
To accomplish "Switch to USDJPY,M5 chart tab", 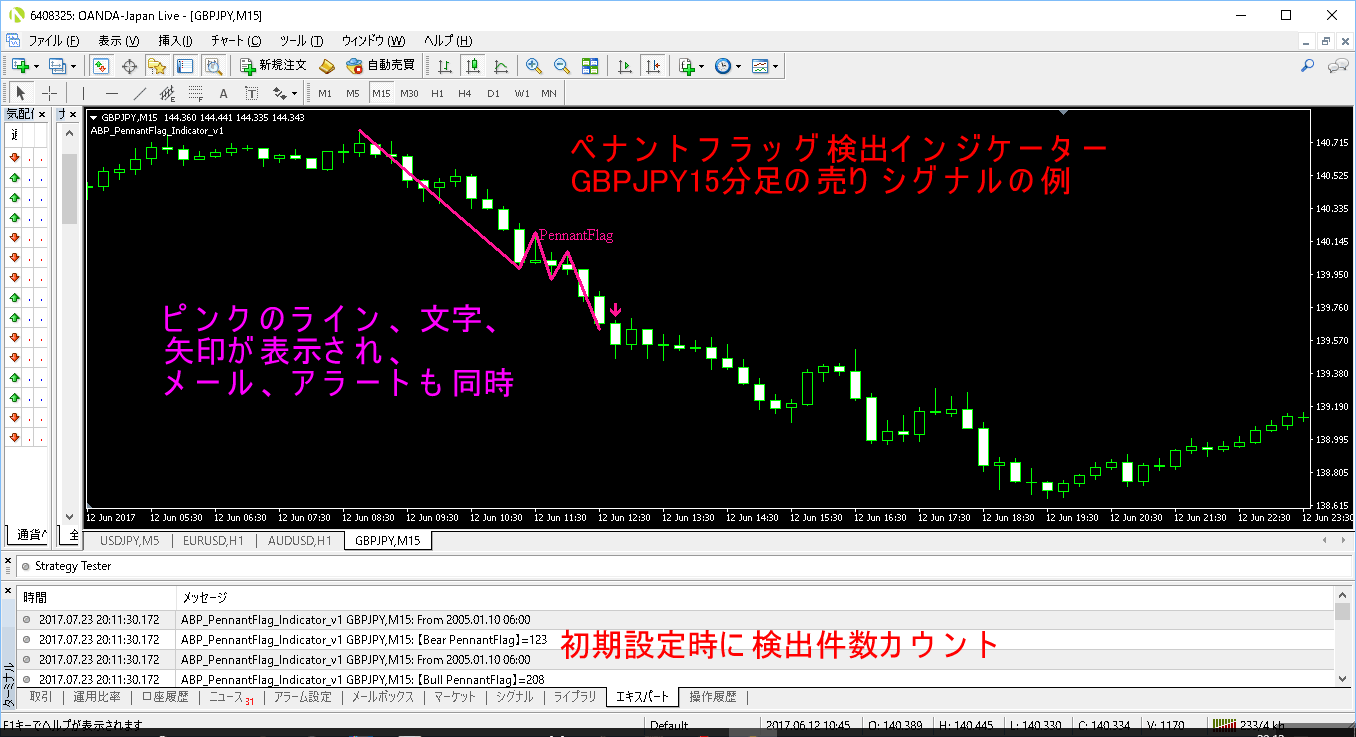I will coord(129,541).
